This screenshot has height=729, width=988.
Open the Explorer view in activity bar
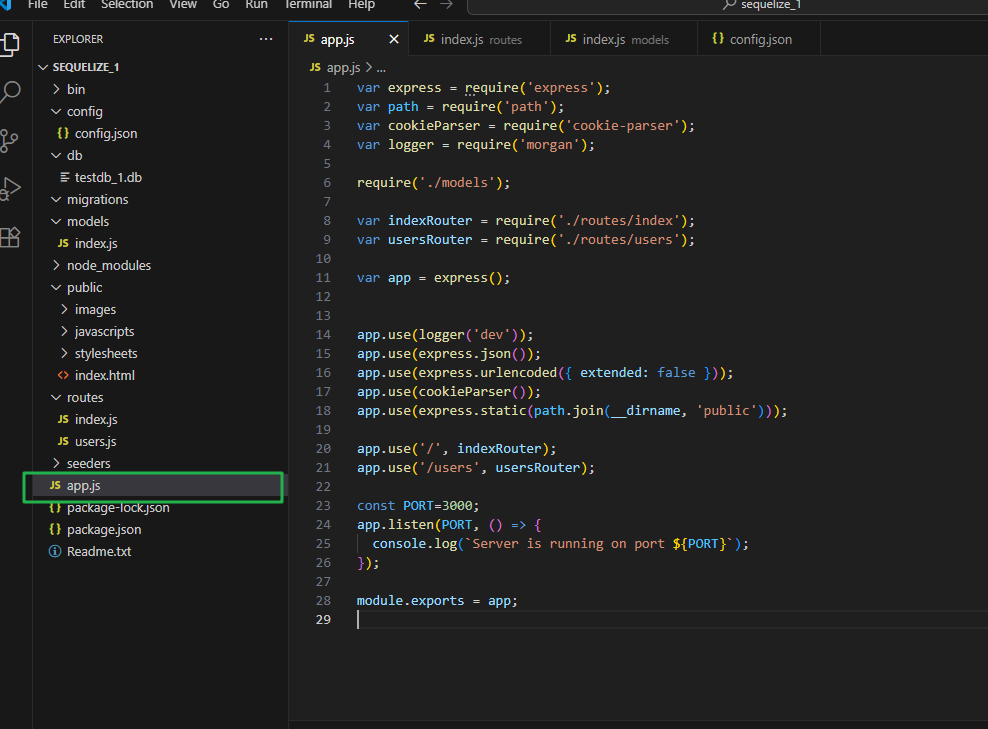click(x=9, y=44)
